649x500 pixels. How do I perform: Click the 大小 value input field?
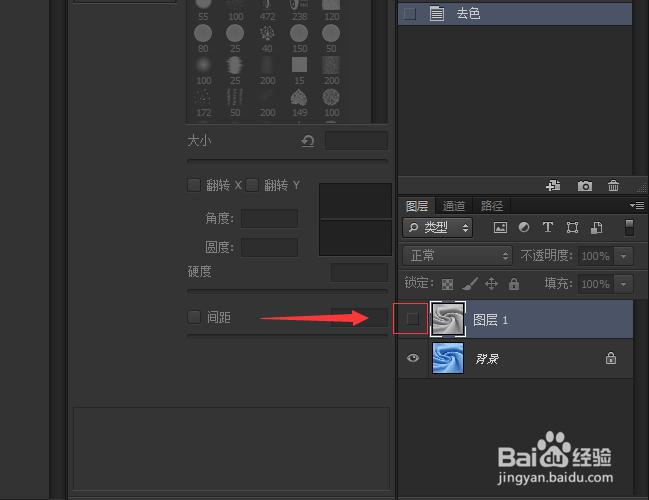(356, 141)
